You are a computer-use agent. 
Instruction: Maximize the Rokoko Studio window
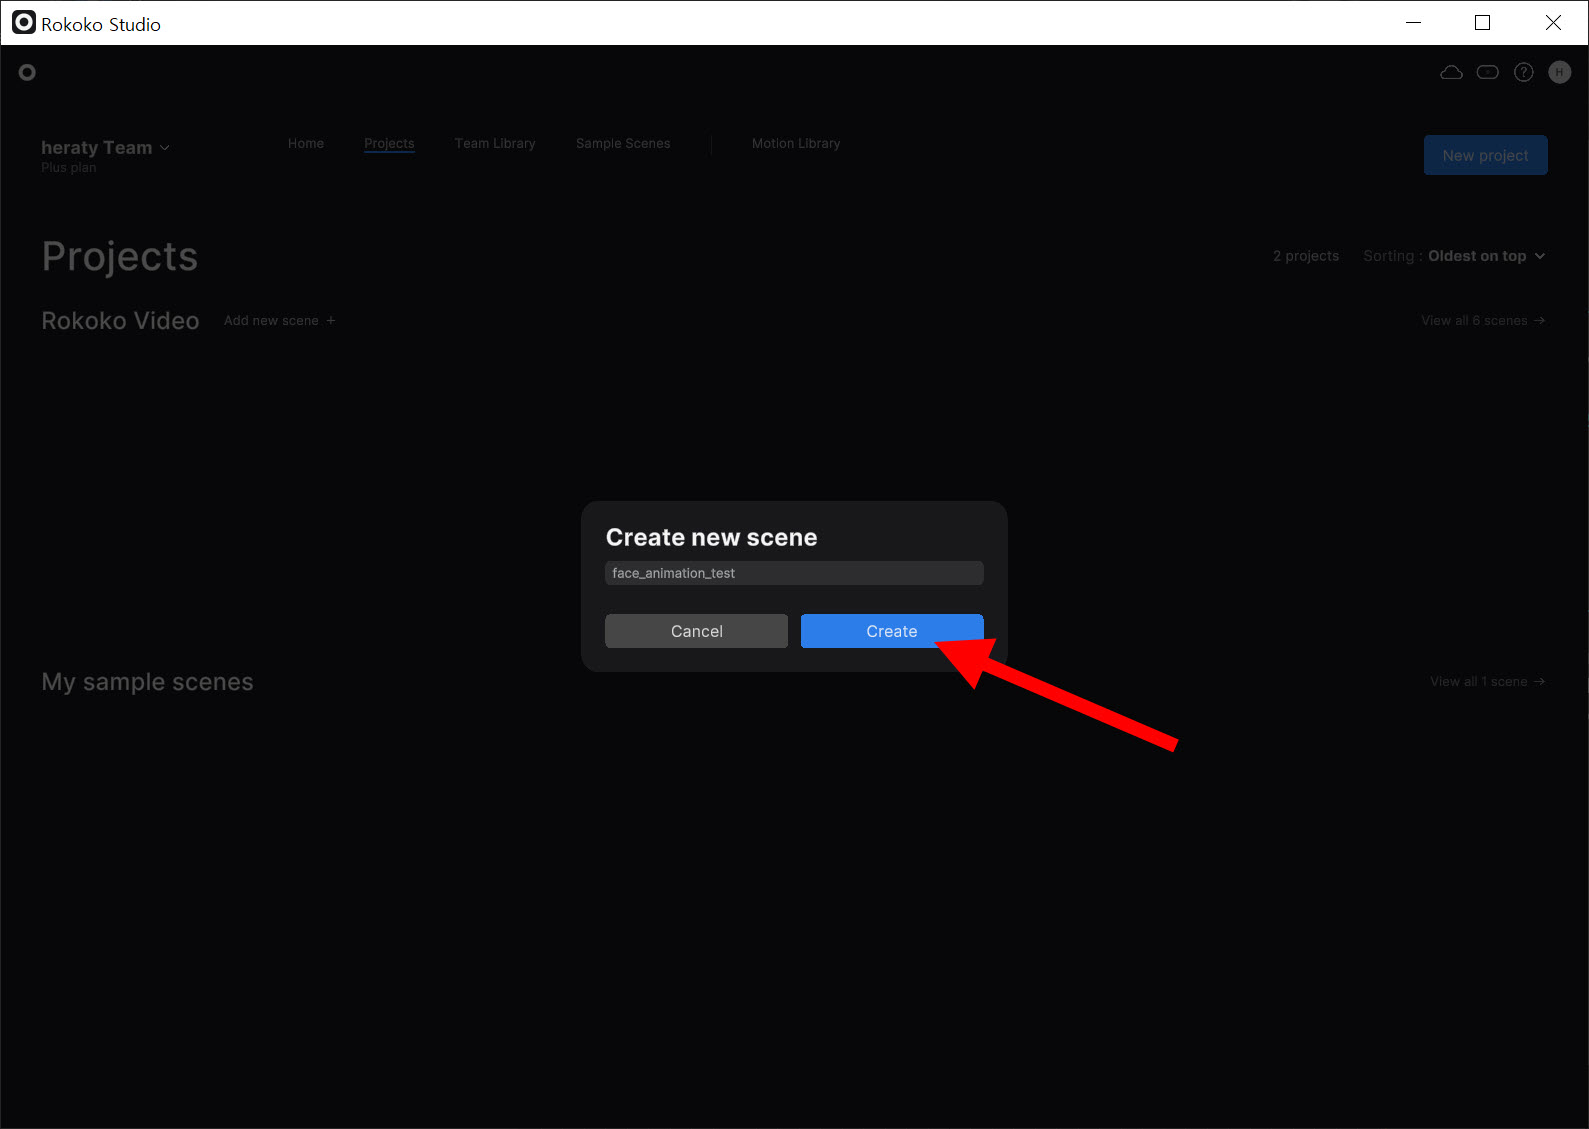[1482, 22]
